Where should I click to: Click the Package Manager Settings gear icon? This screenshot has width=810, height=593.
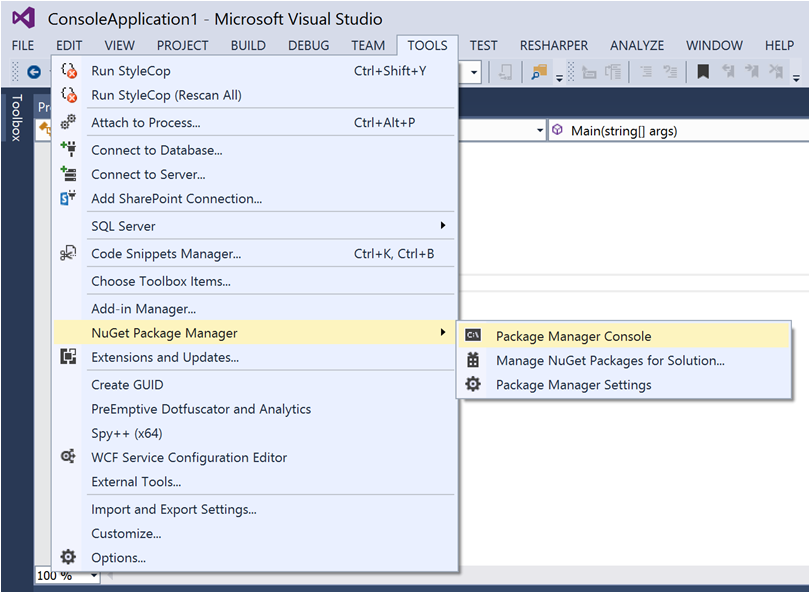[x=474, y=384]
